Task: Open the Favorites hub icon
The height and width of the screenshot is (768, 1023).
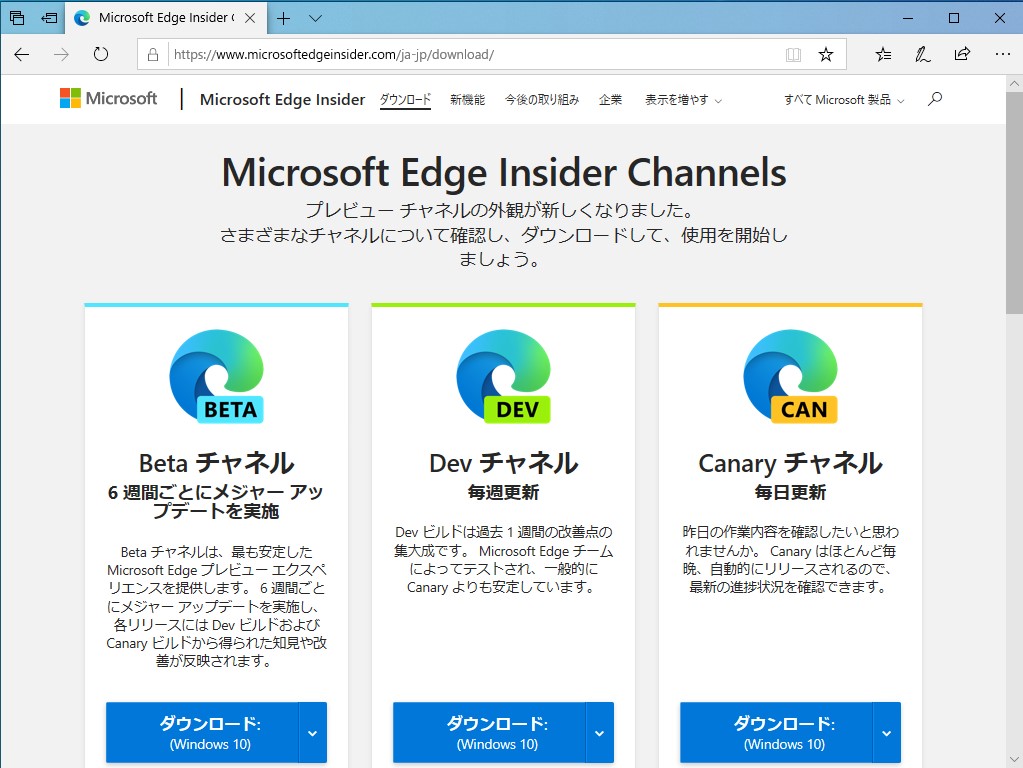Action: pyautogui.click(x=881, y=54)
